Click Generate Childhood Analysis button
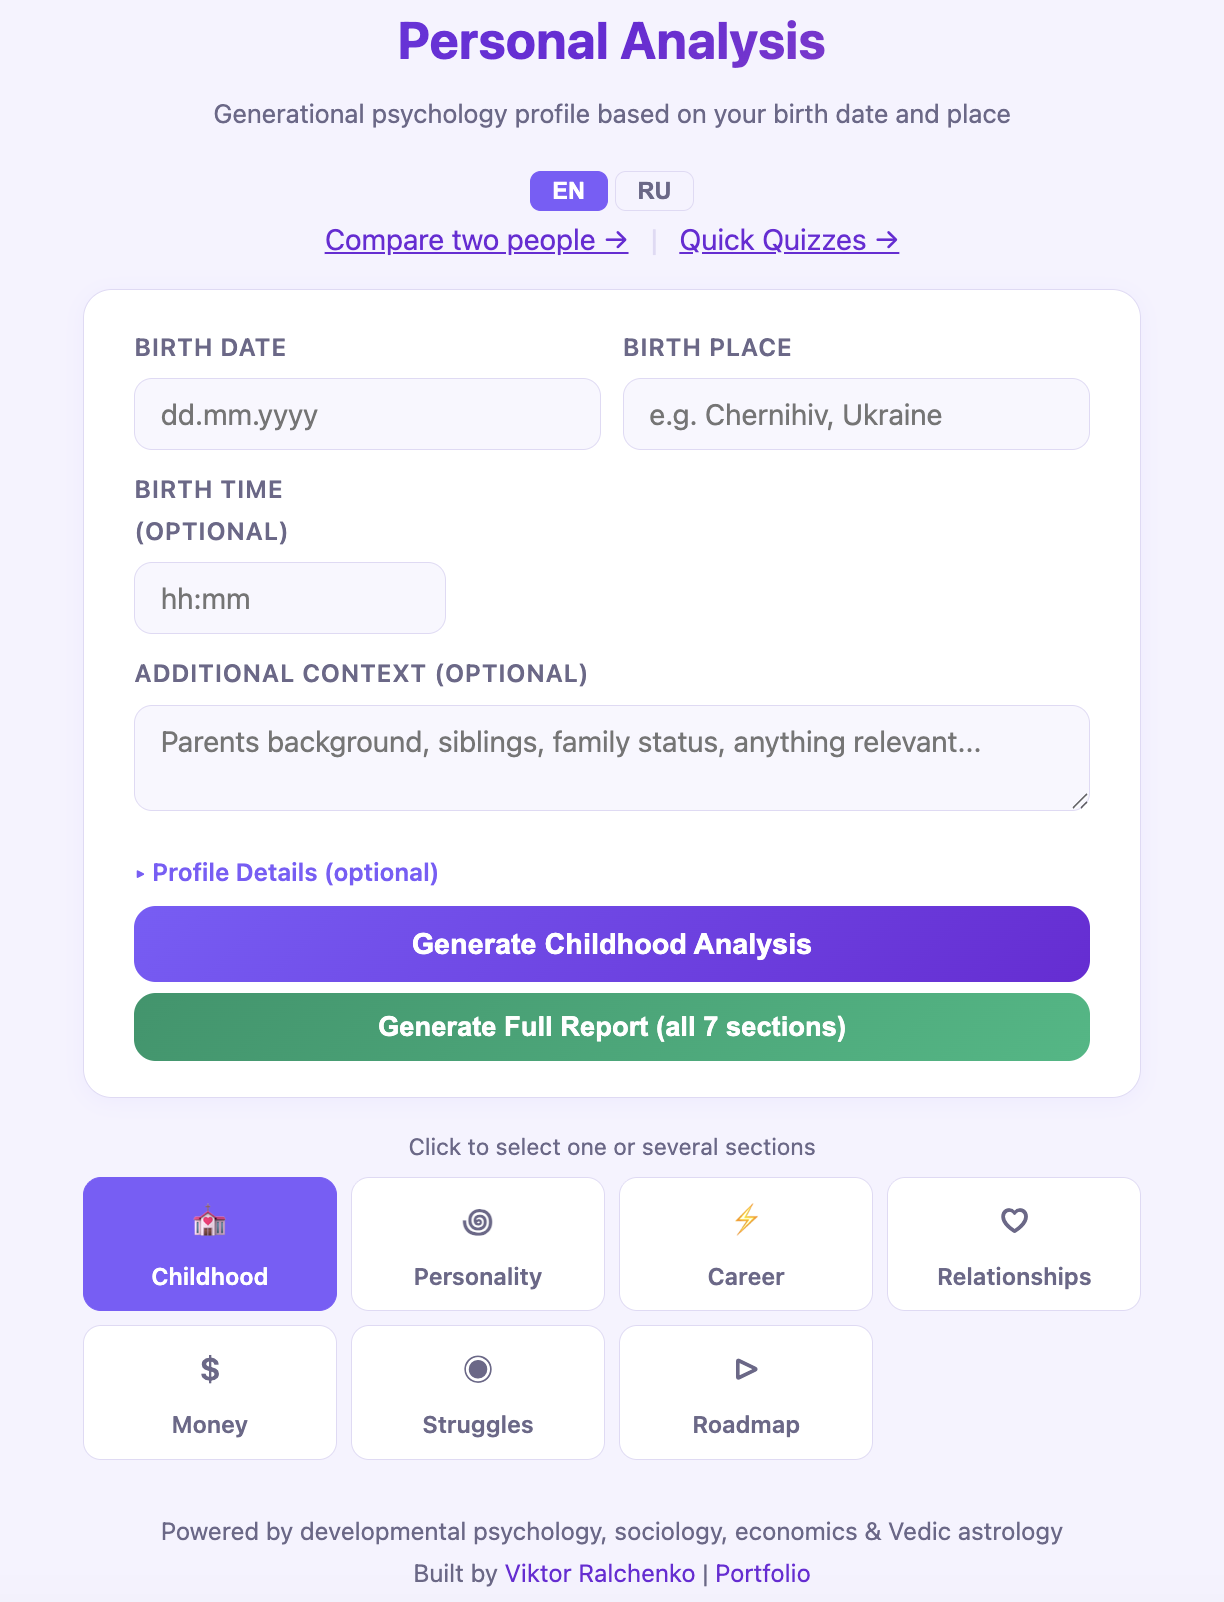1224x1602 pixels. click(x=612, y=944)
